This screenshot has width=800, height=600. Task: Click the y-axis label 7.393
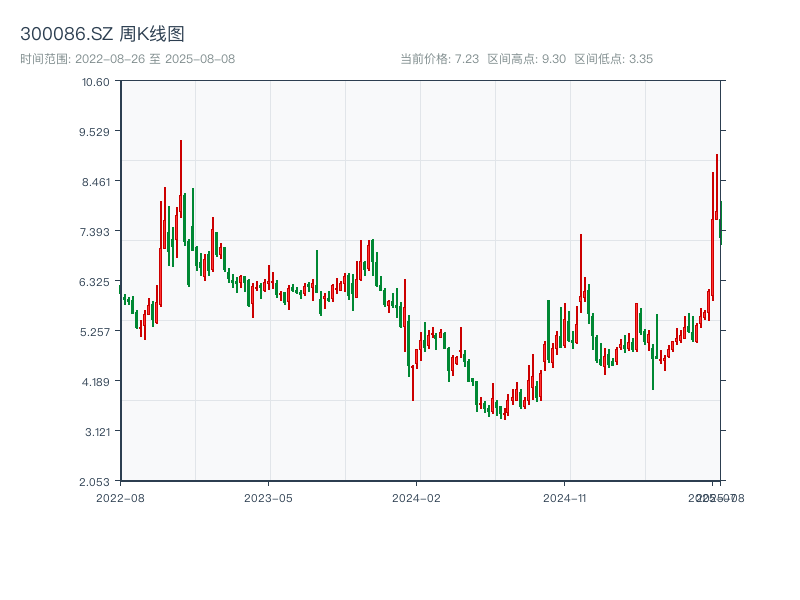94,232
